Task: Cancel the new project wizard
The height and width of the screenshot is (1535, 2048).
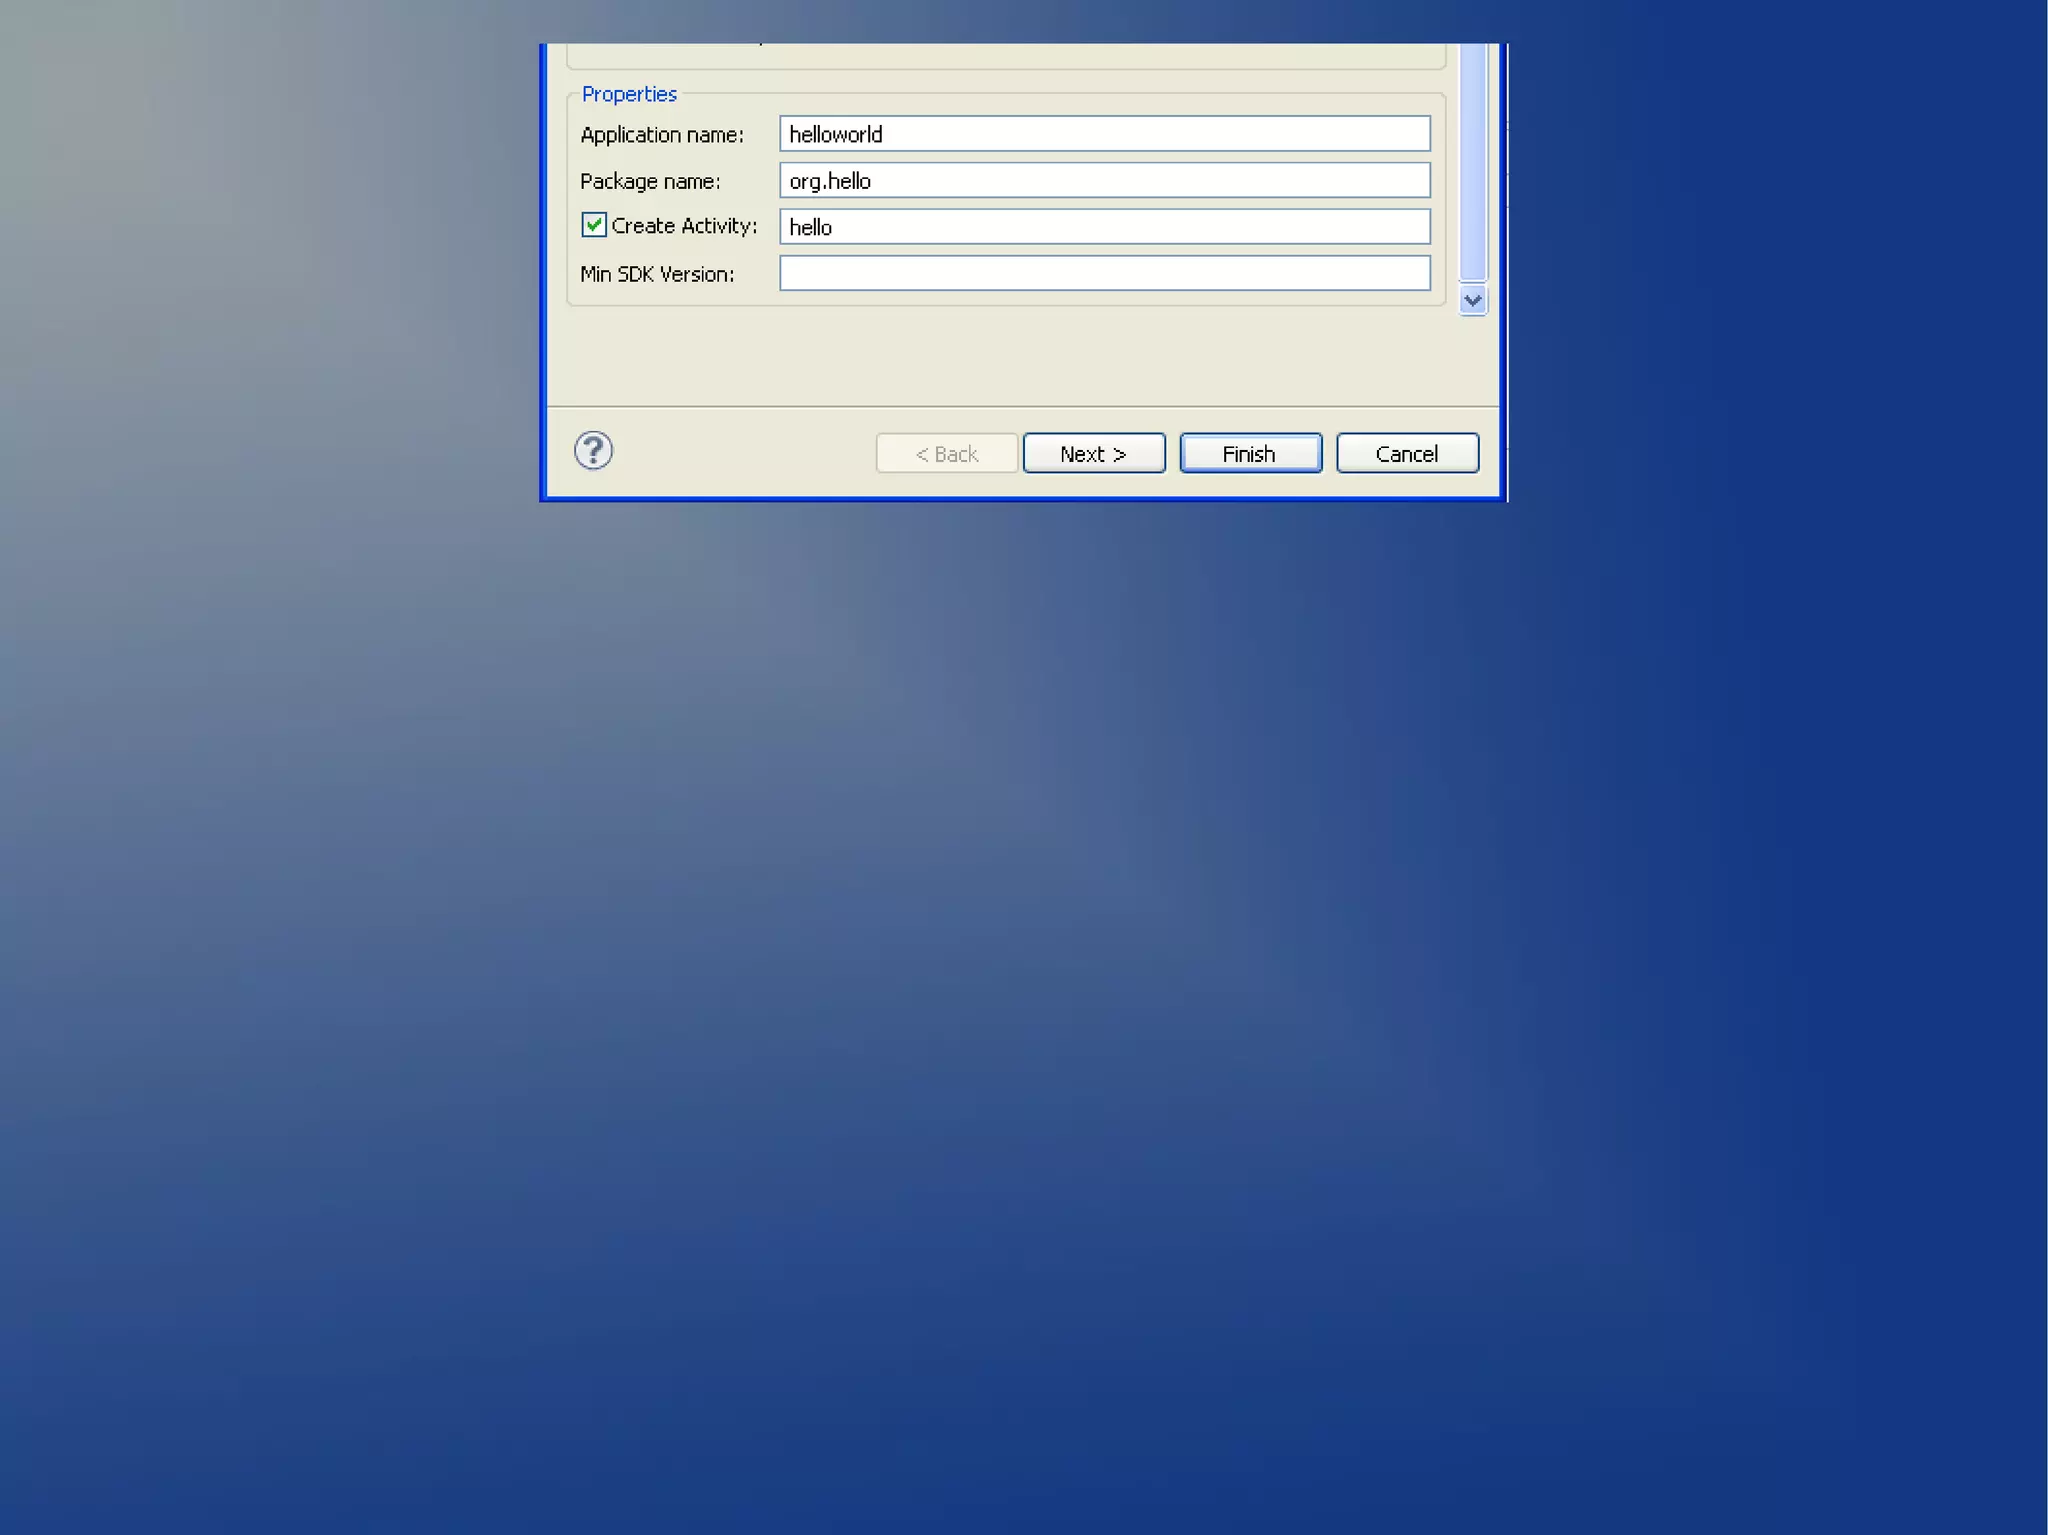Action: [x=1407, y=453]
